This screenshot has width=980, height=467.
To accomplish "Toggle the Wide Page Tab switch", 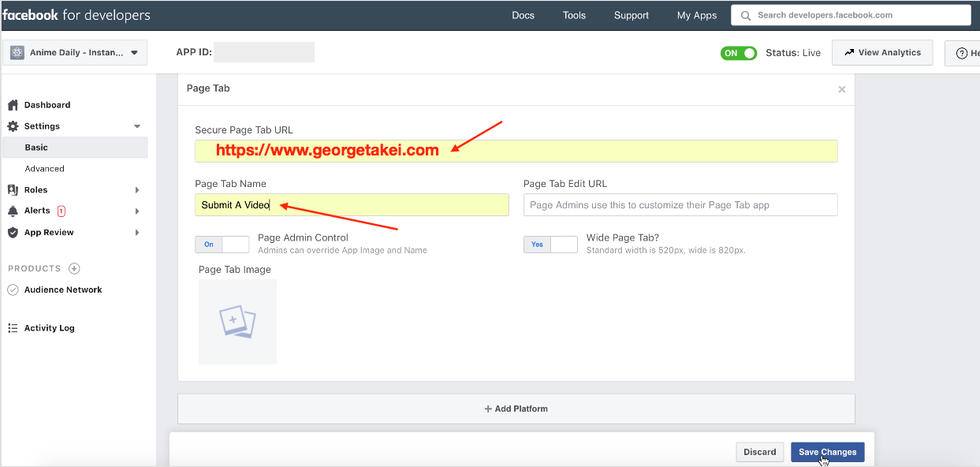I will click(x=550, y=244).
